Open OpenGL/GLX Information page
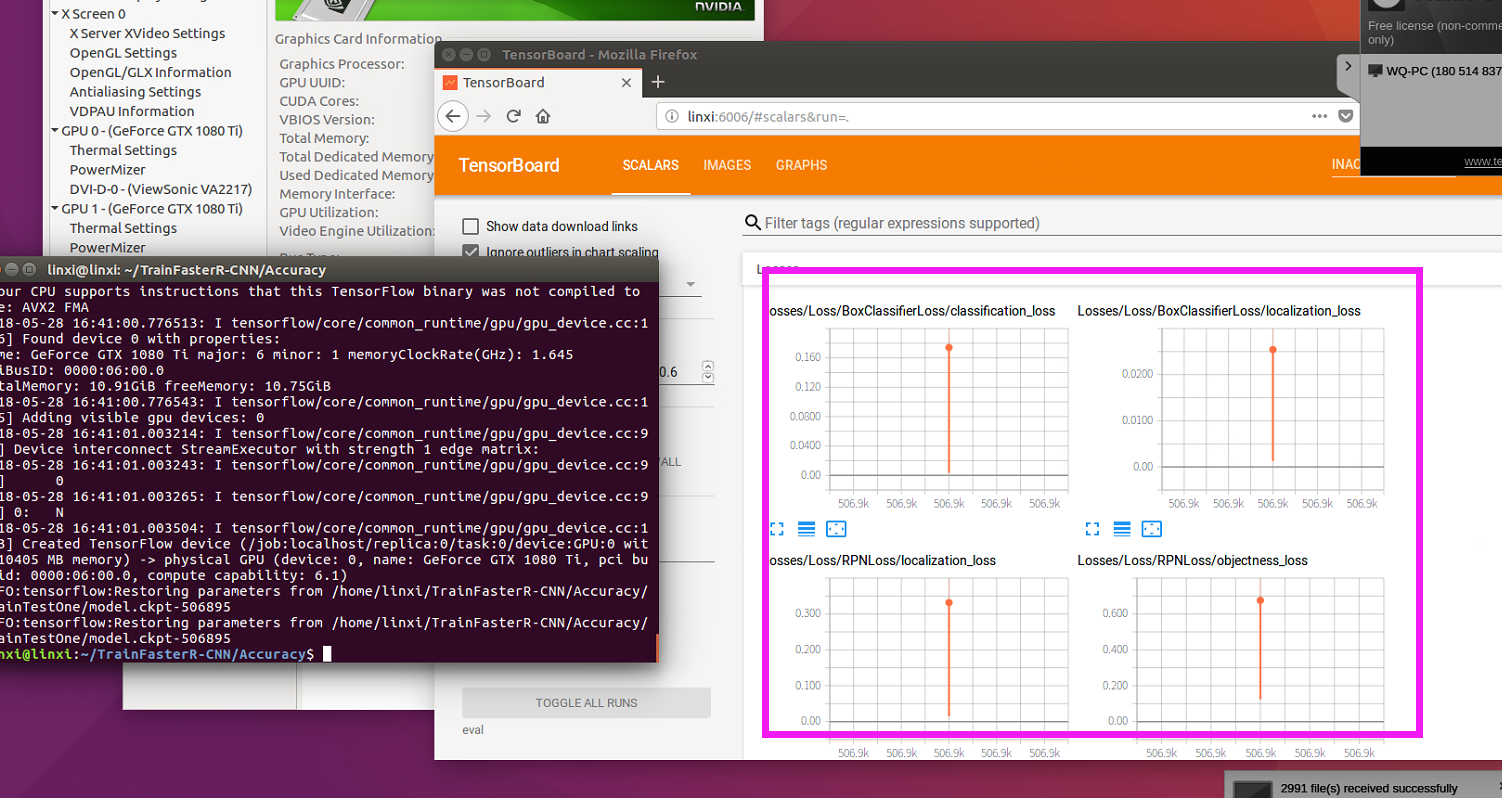This screenshot has height=798, width=1502. (x=150, y=72)
